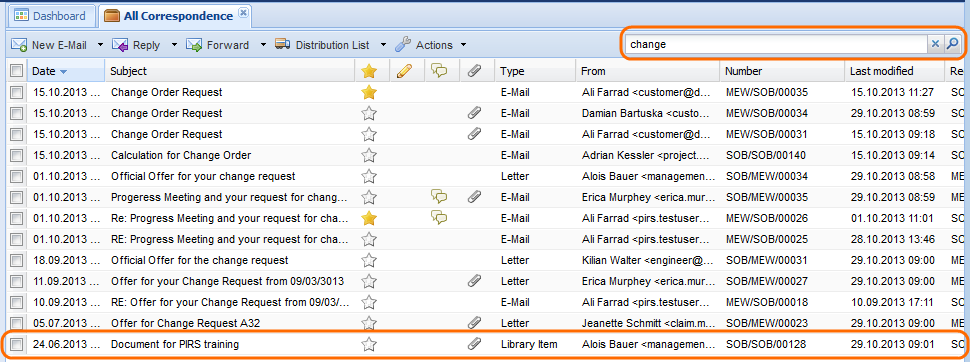970x362 pixels.
Task: Open 'Offer for your Change Request from 09/03/3013'
Action: [x=227, y=281]
